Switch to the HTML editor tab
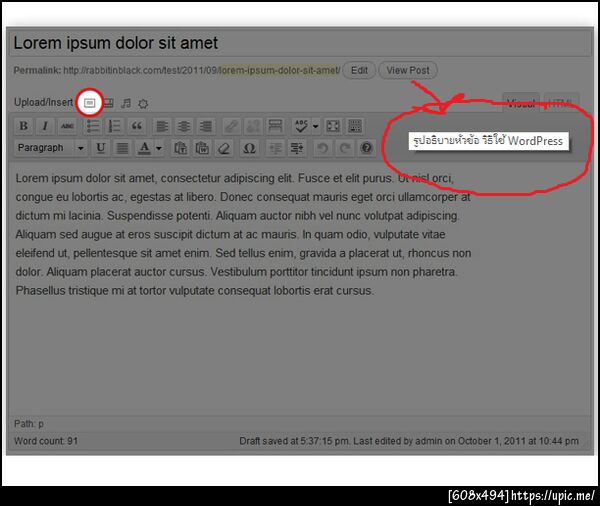Viewport: 600px width, 506px height. (x=561, y=103)
